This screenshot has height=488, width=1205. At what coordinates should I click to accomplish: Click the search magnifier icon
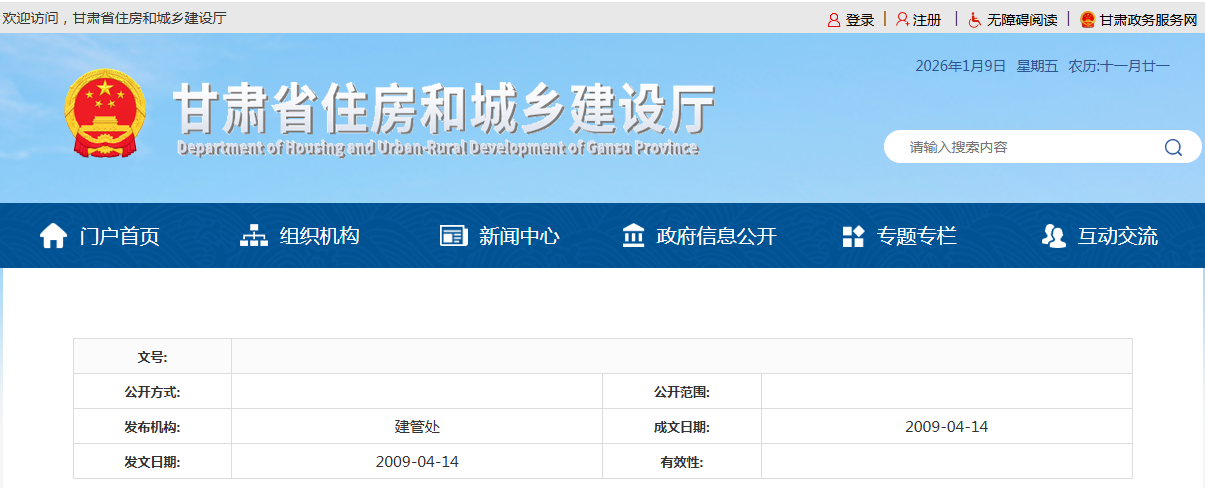pos(1173,148)
